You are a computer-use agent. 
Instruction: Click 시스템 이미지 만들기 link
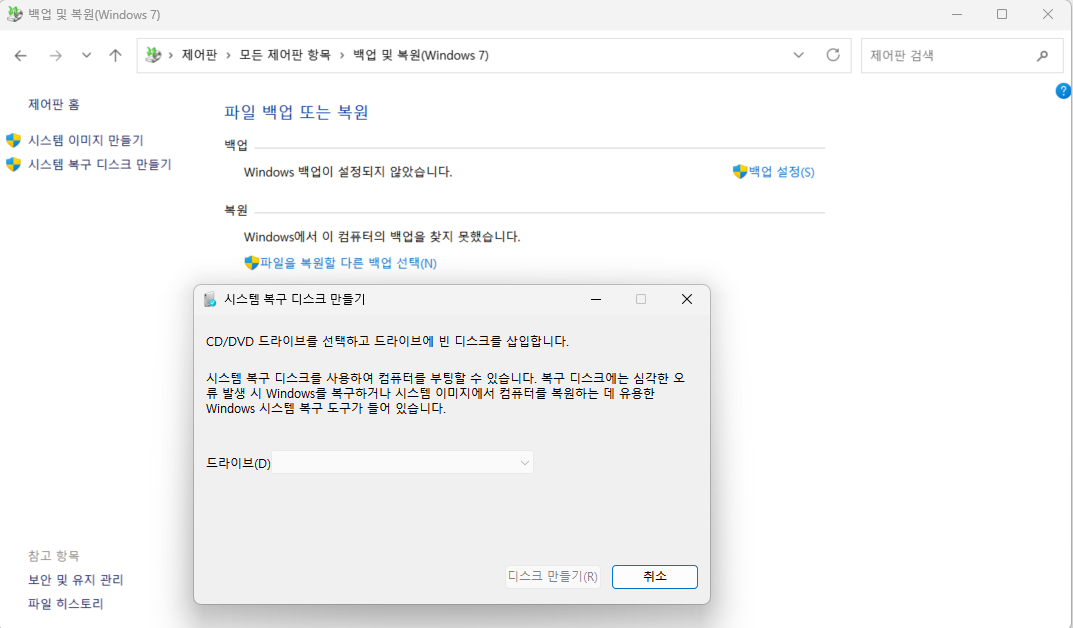(x=86, y=140)
